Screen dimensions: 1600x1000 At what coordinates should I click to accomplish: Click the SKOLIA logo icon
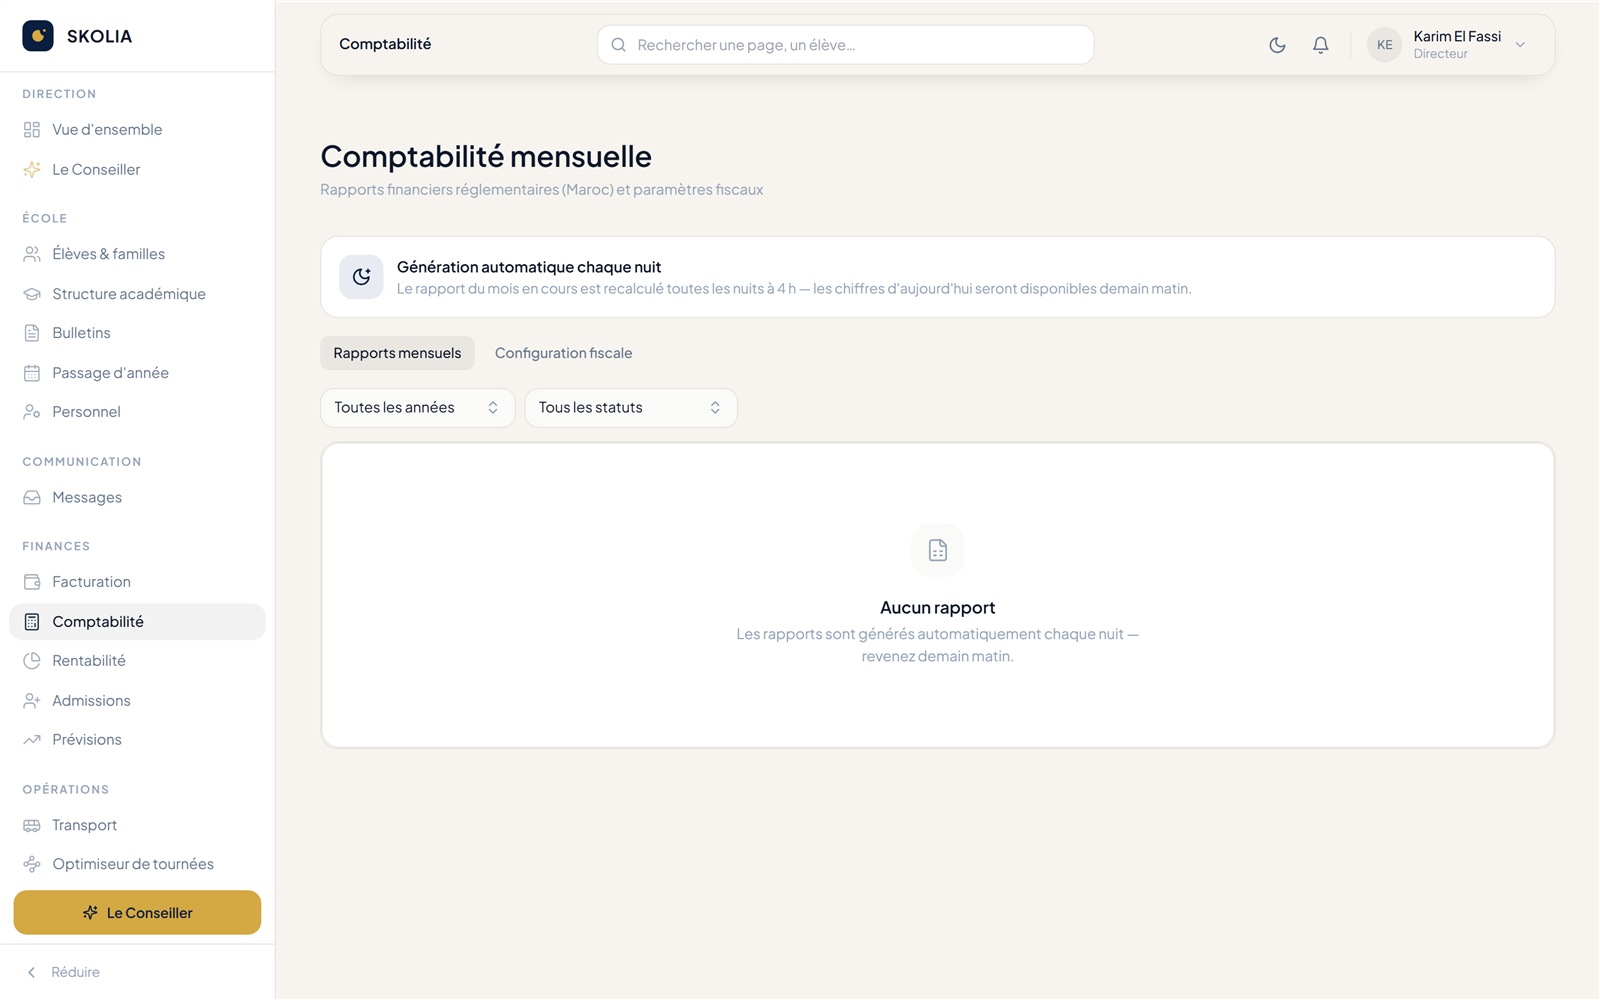tap(38, 36)
